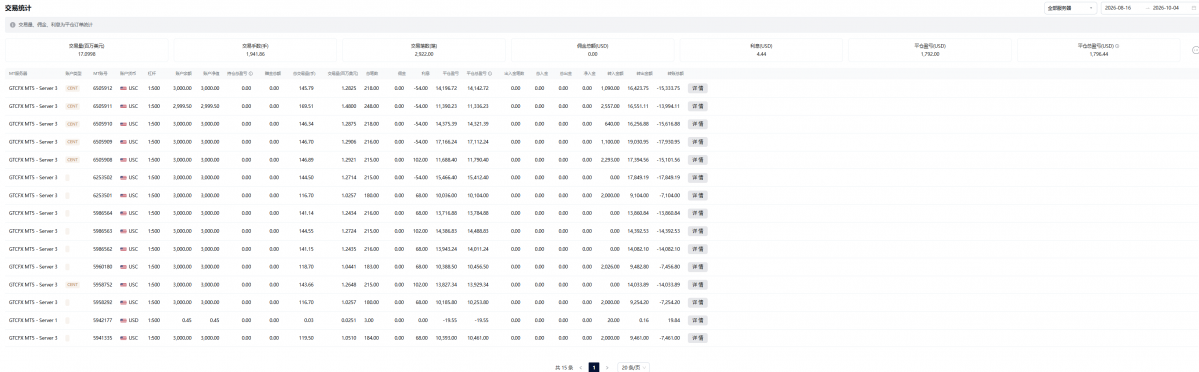Click the US flag icon for account 6505908
1199x372 pixels.
click(x=123, y=159)
